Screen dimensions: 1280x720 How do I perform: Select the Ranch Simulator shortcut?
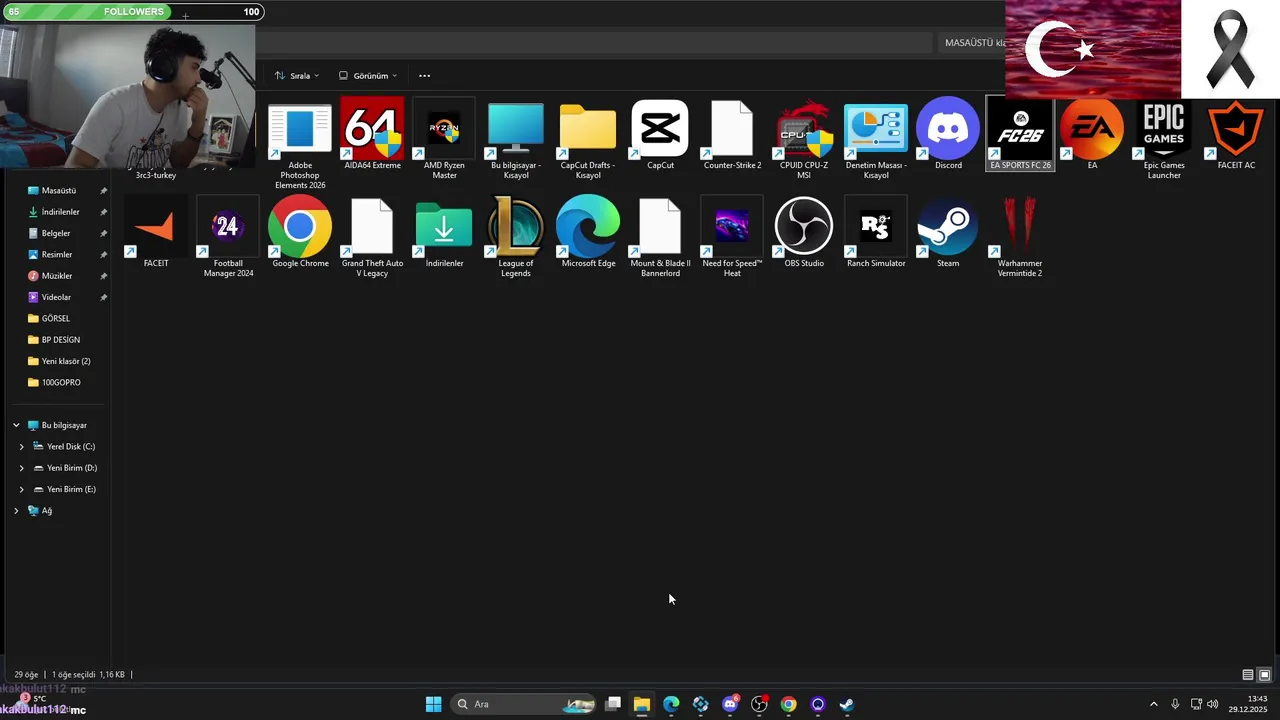[876, 233]
